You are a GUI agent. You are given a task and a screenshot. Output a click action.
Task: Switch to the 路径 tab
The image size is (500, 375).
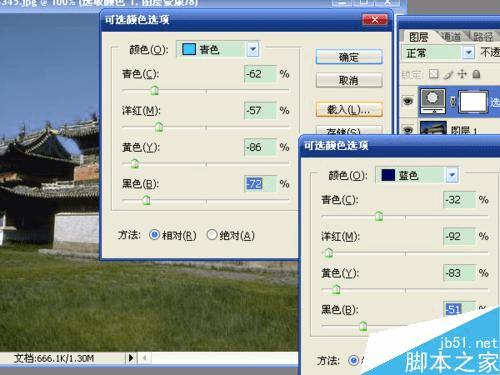click(483, 37)
